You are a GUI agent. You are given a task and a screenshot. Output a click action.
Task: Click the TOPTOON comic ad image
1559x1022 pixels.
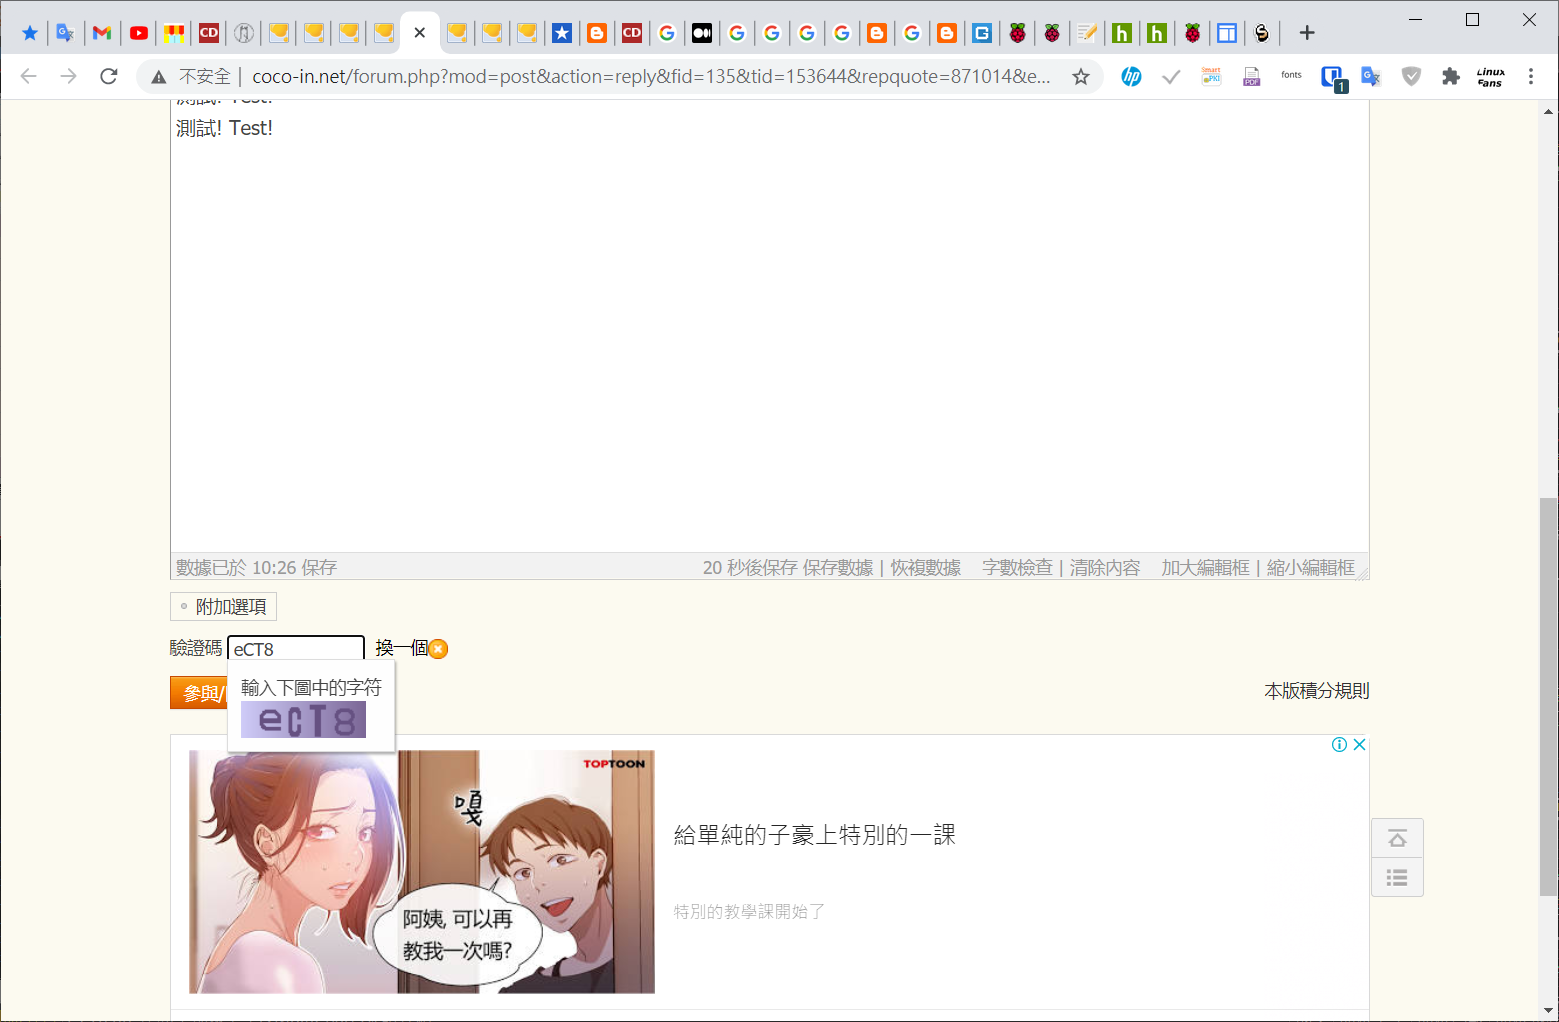pyautogui.click(x=422, y=872)
